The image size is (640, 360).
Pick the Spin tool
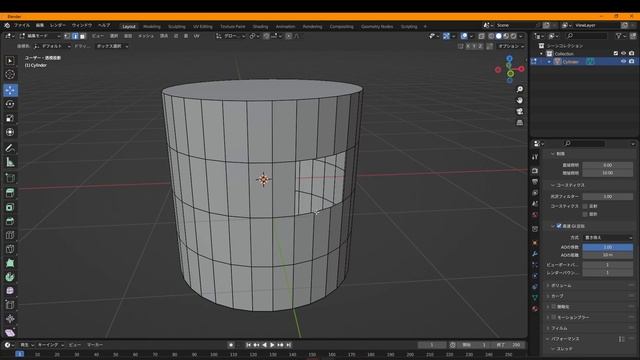[x=10, y=277]
